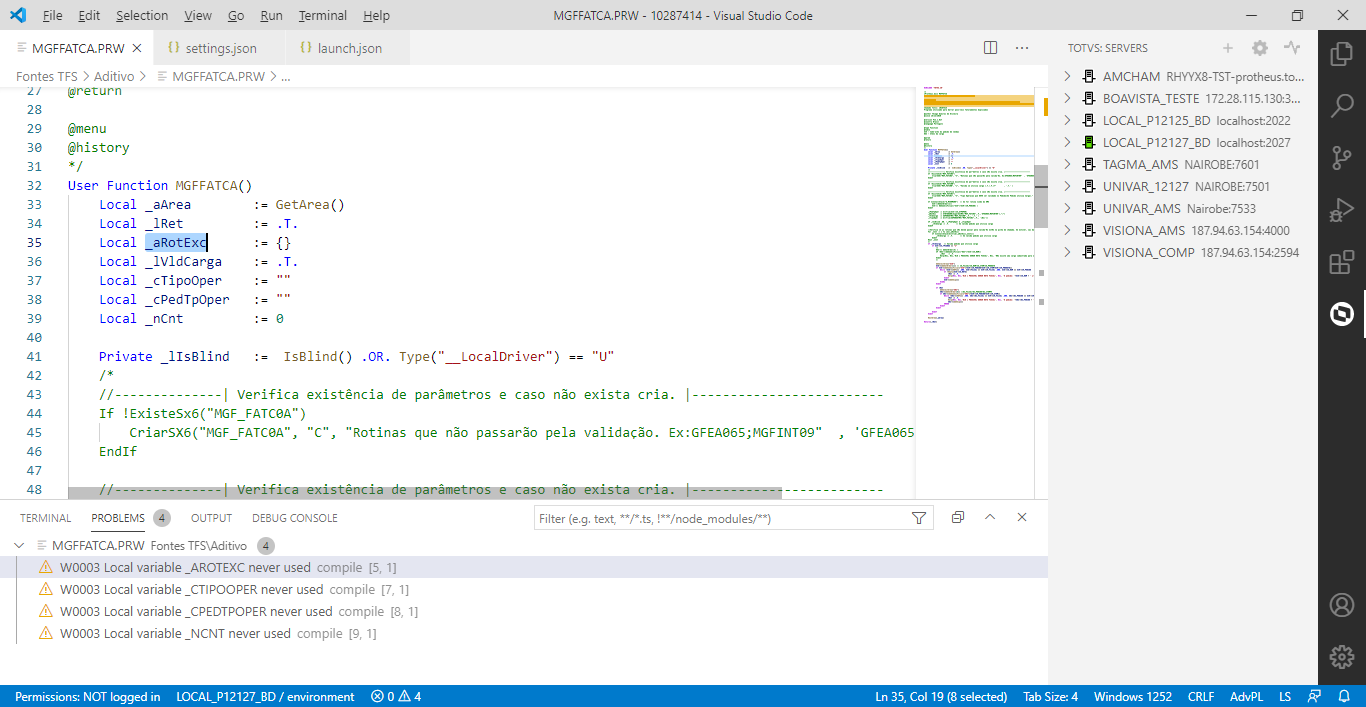Close the bottom panel
This screenshot has height=707, width=1366.
(x=1022, y=518)
